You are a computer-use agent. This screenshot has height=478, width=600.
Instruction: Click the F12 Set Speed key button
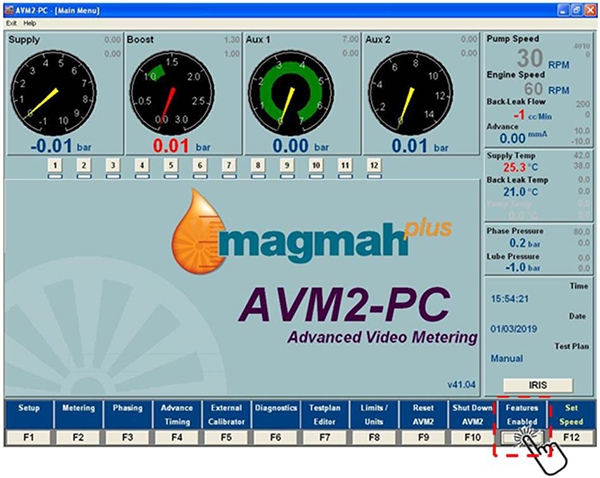571,437
